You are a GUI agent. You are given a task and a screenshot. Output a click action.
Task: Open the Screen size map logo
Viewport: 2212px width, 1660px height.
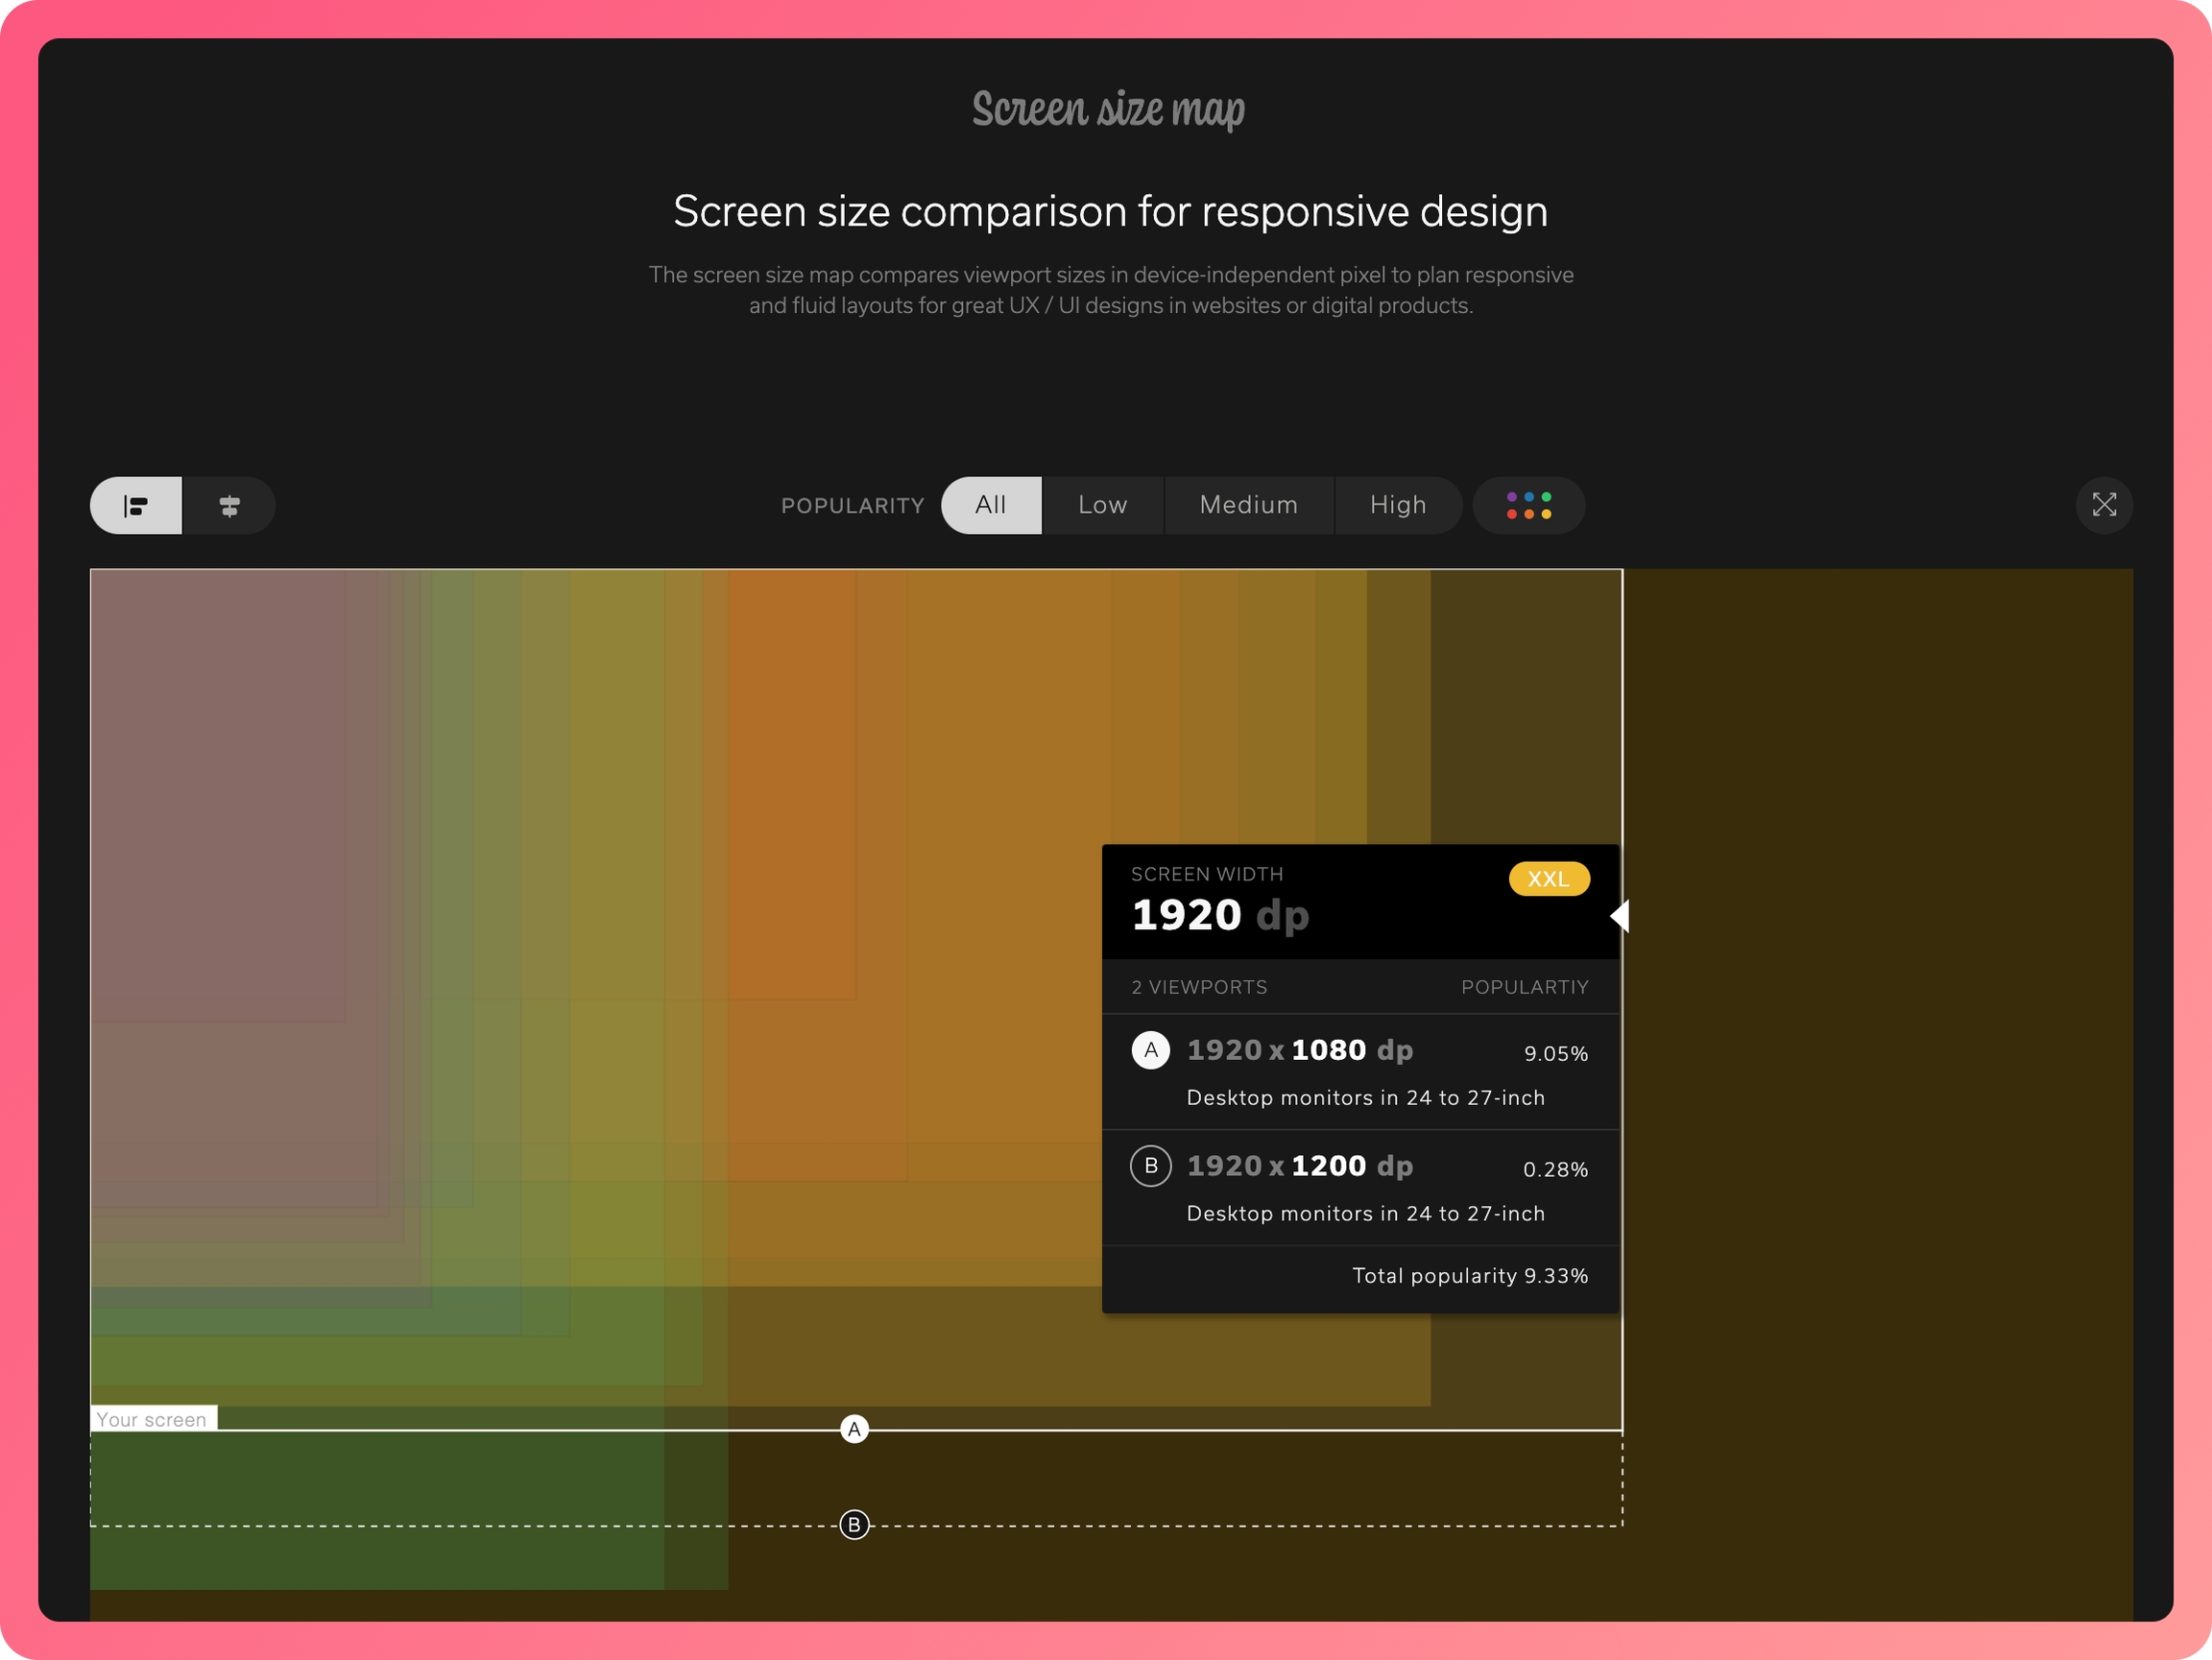coord(1108,109)
